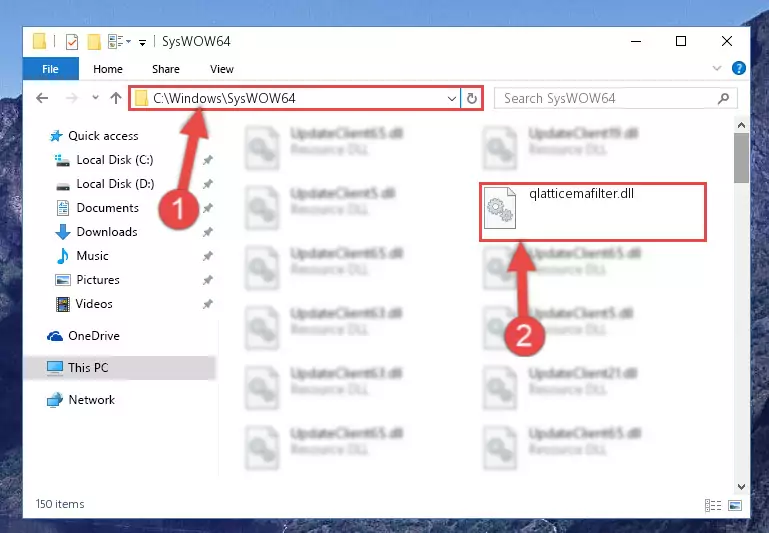Click the folder icon in the address bar
The image size is (769, 533).
click(x=142, y=99)
